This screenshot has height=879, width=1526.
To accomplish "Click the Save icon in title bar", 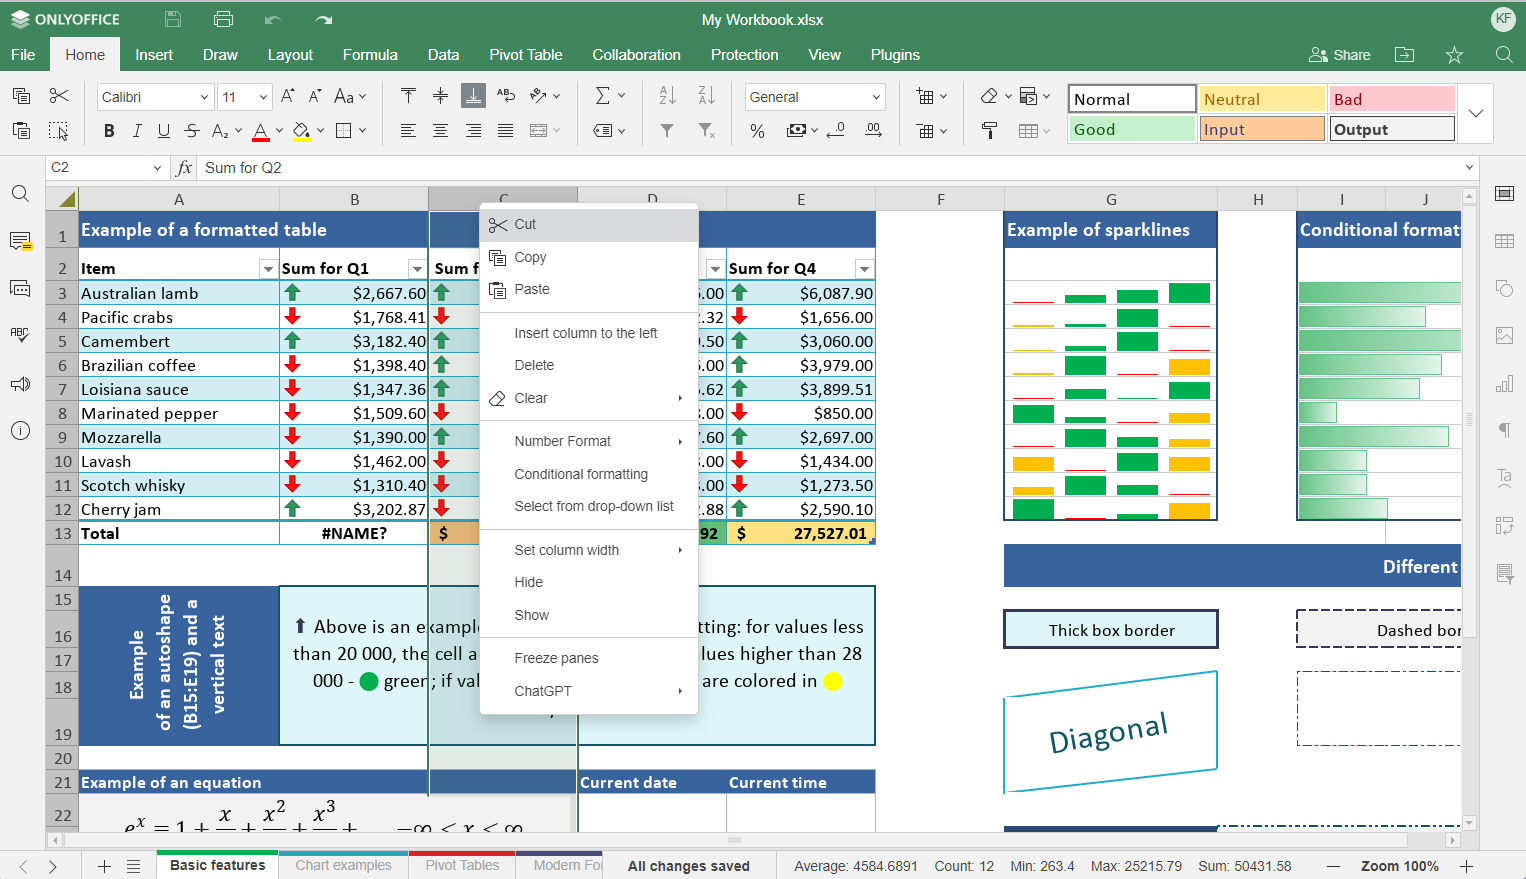I will click(x=173, y=19).
